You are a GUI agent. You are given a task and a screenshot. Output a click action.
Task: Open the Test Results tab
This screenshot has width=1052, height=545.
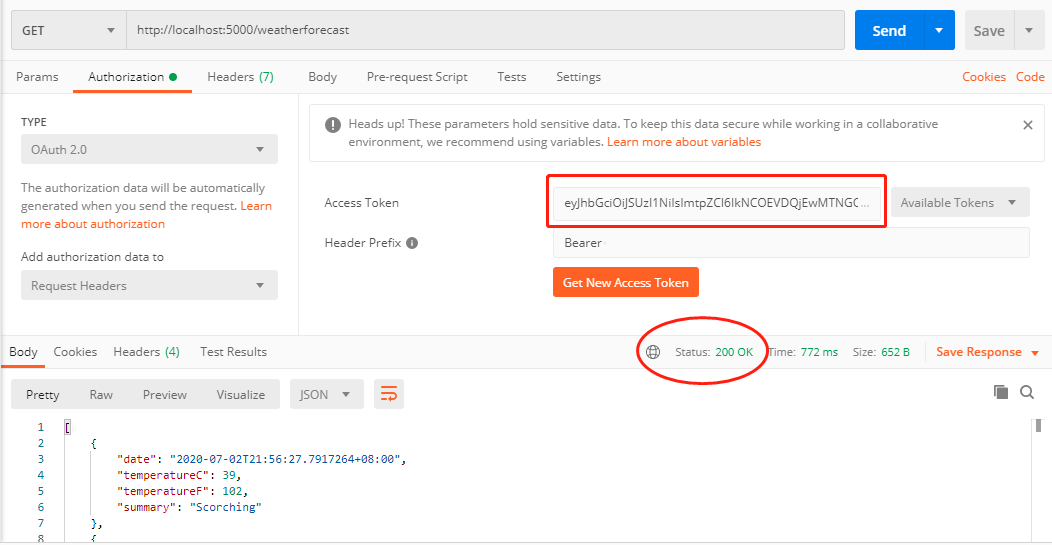(x=233, y=352)
